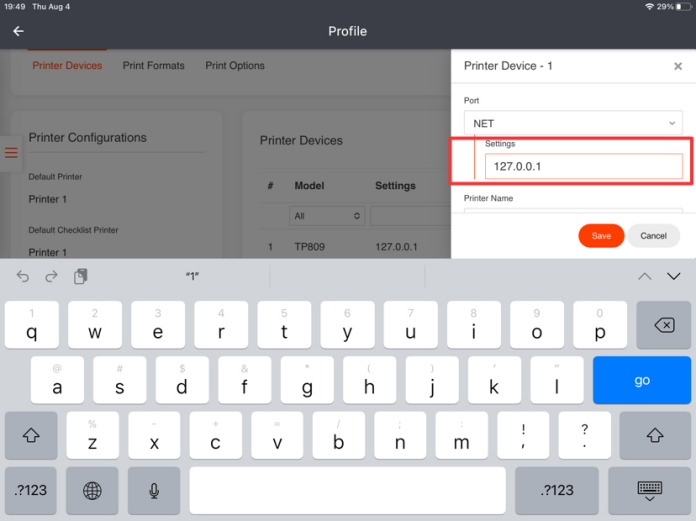Image resolution: width=696 pixels, height=521 pixels.
Task: Tap the e key
Action: (158, 325)
